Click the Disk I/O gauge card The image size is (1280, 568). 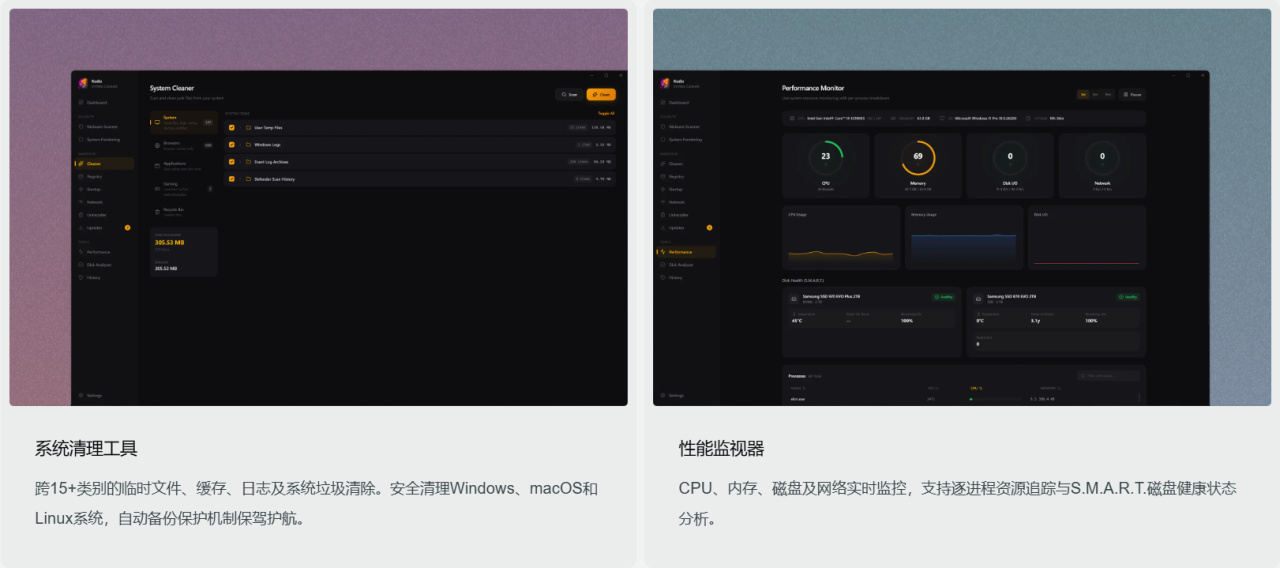click(x=1010, y=166)
